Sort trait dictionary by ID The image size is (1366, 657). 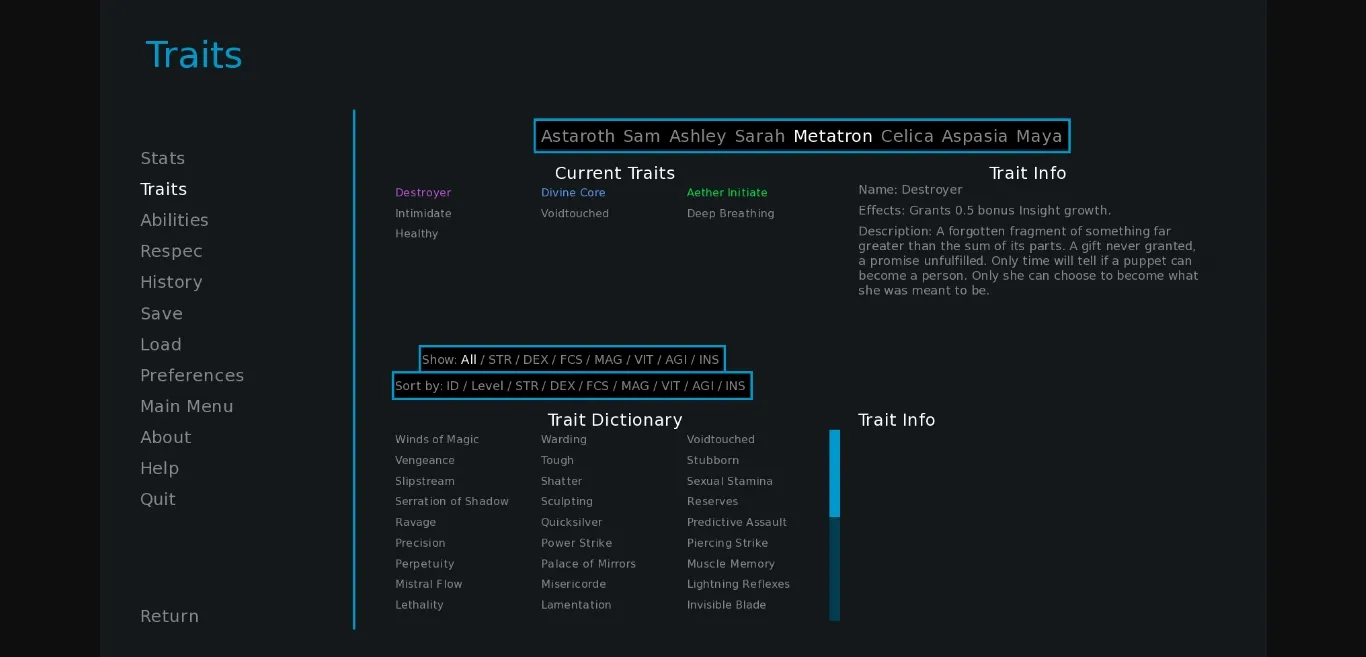point(452,386)
